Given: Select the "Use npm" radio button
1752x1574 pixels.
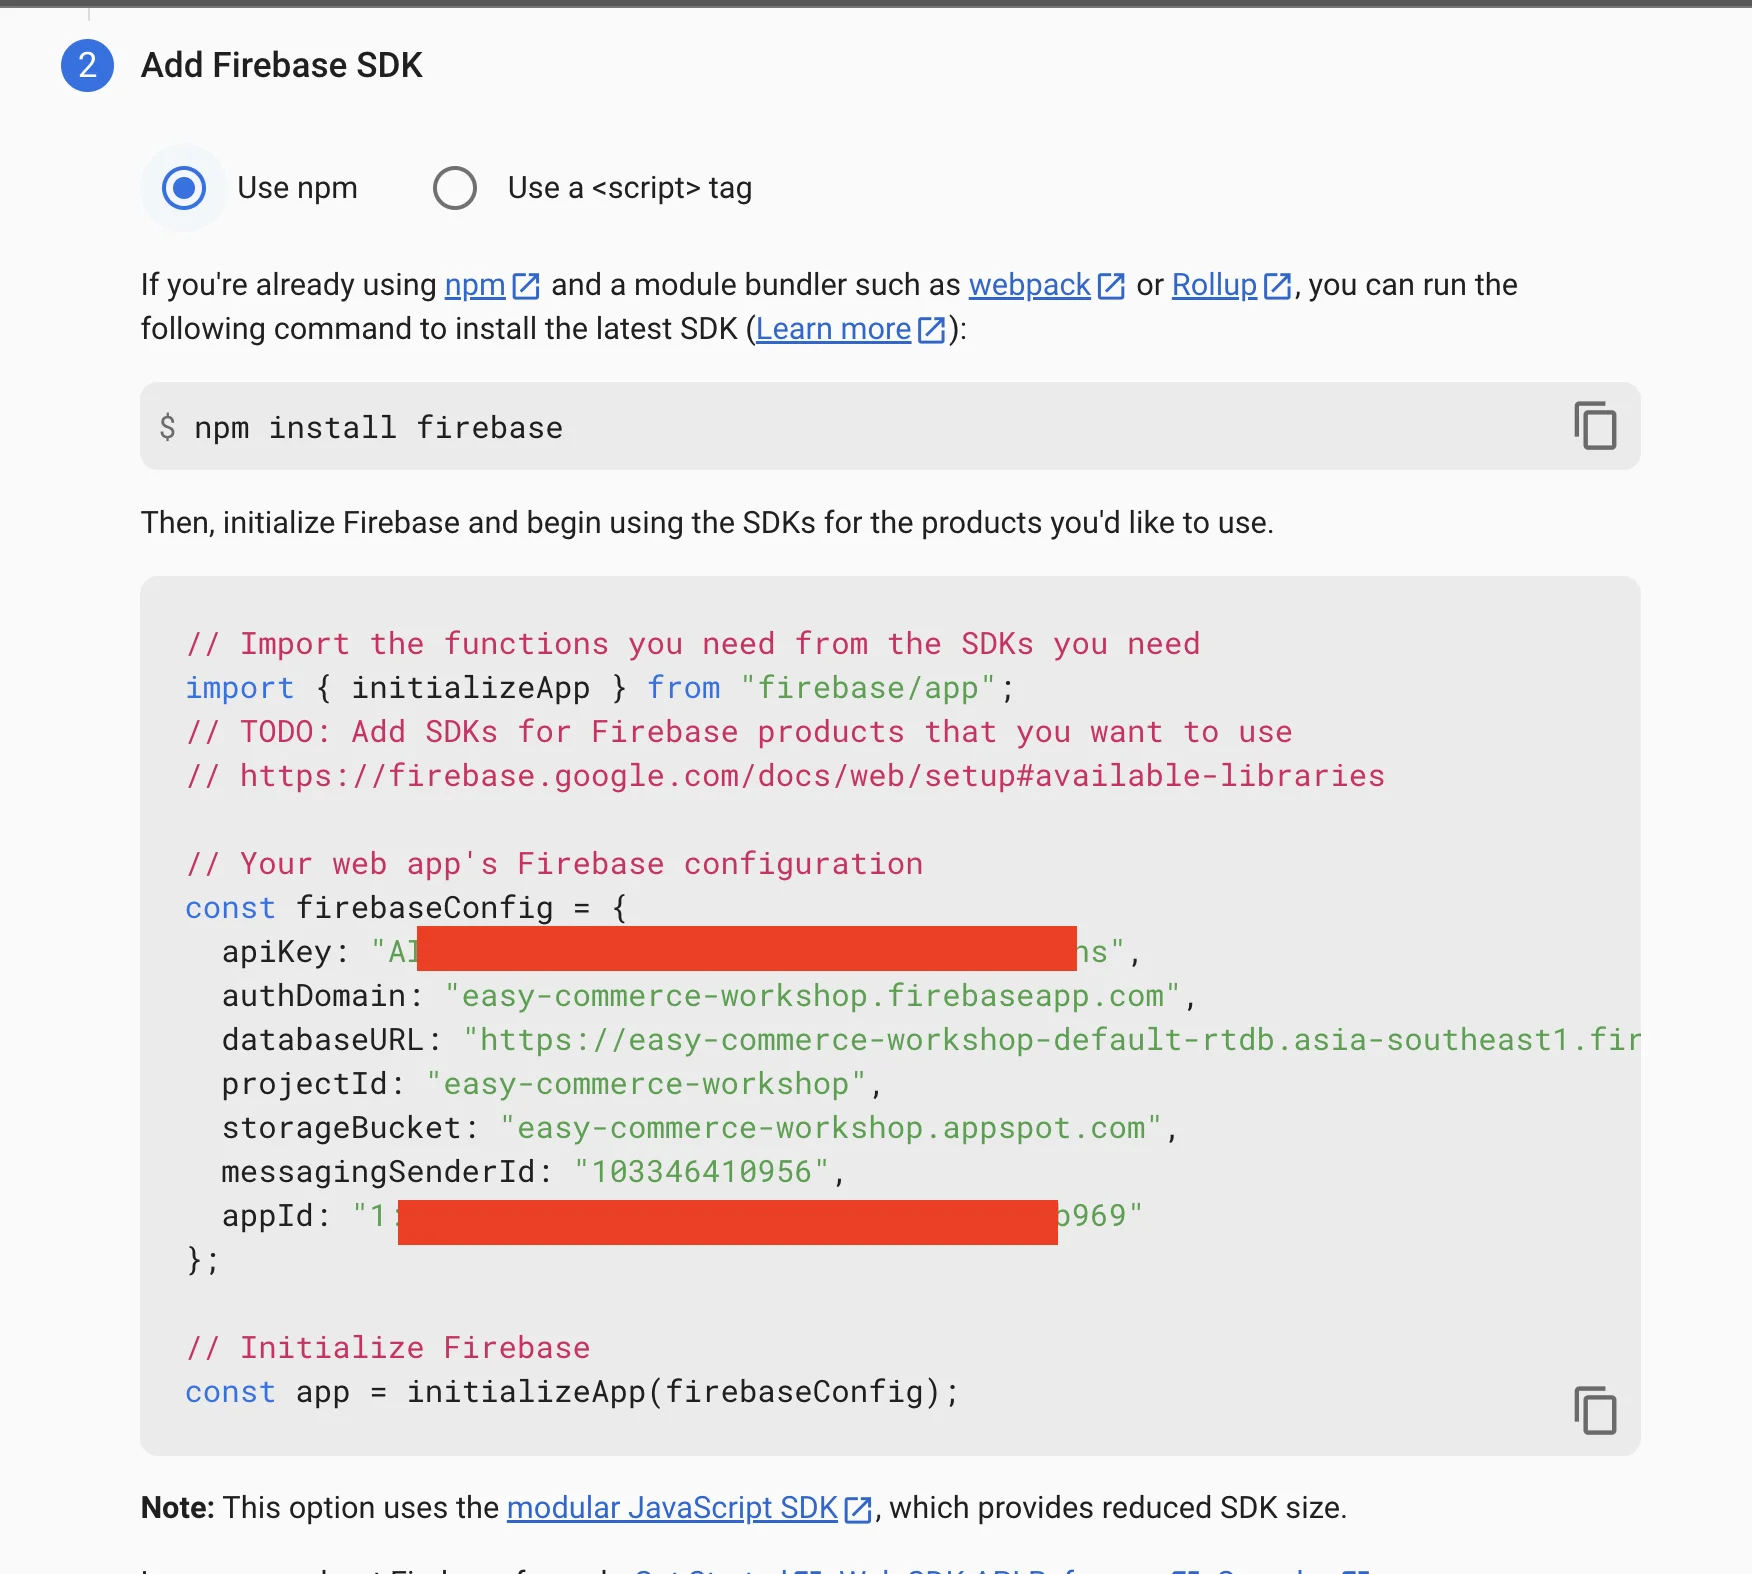Looking at the screenshot, I should coord(184,188).
